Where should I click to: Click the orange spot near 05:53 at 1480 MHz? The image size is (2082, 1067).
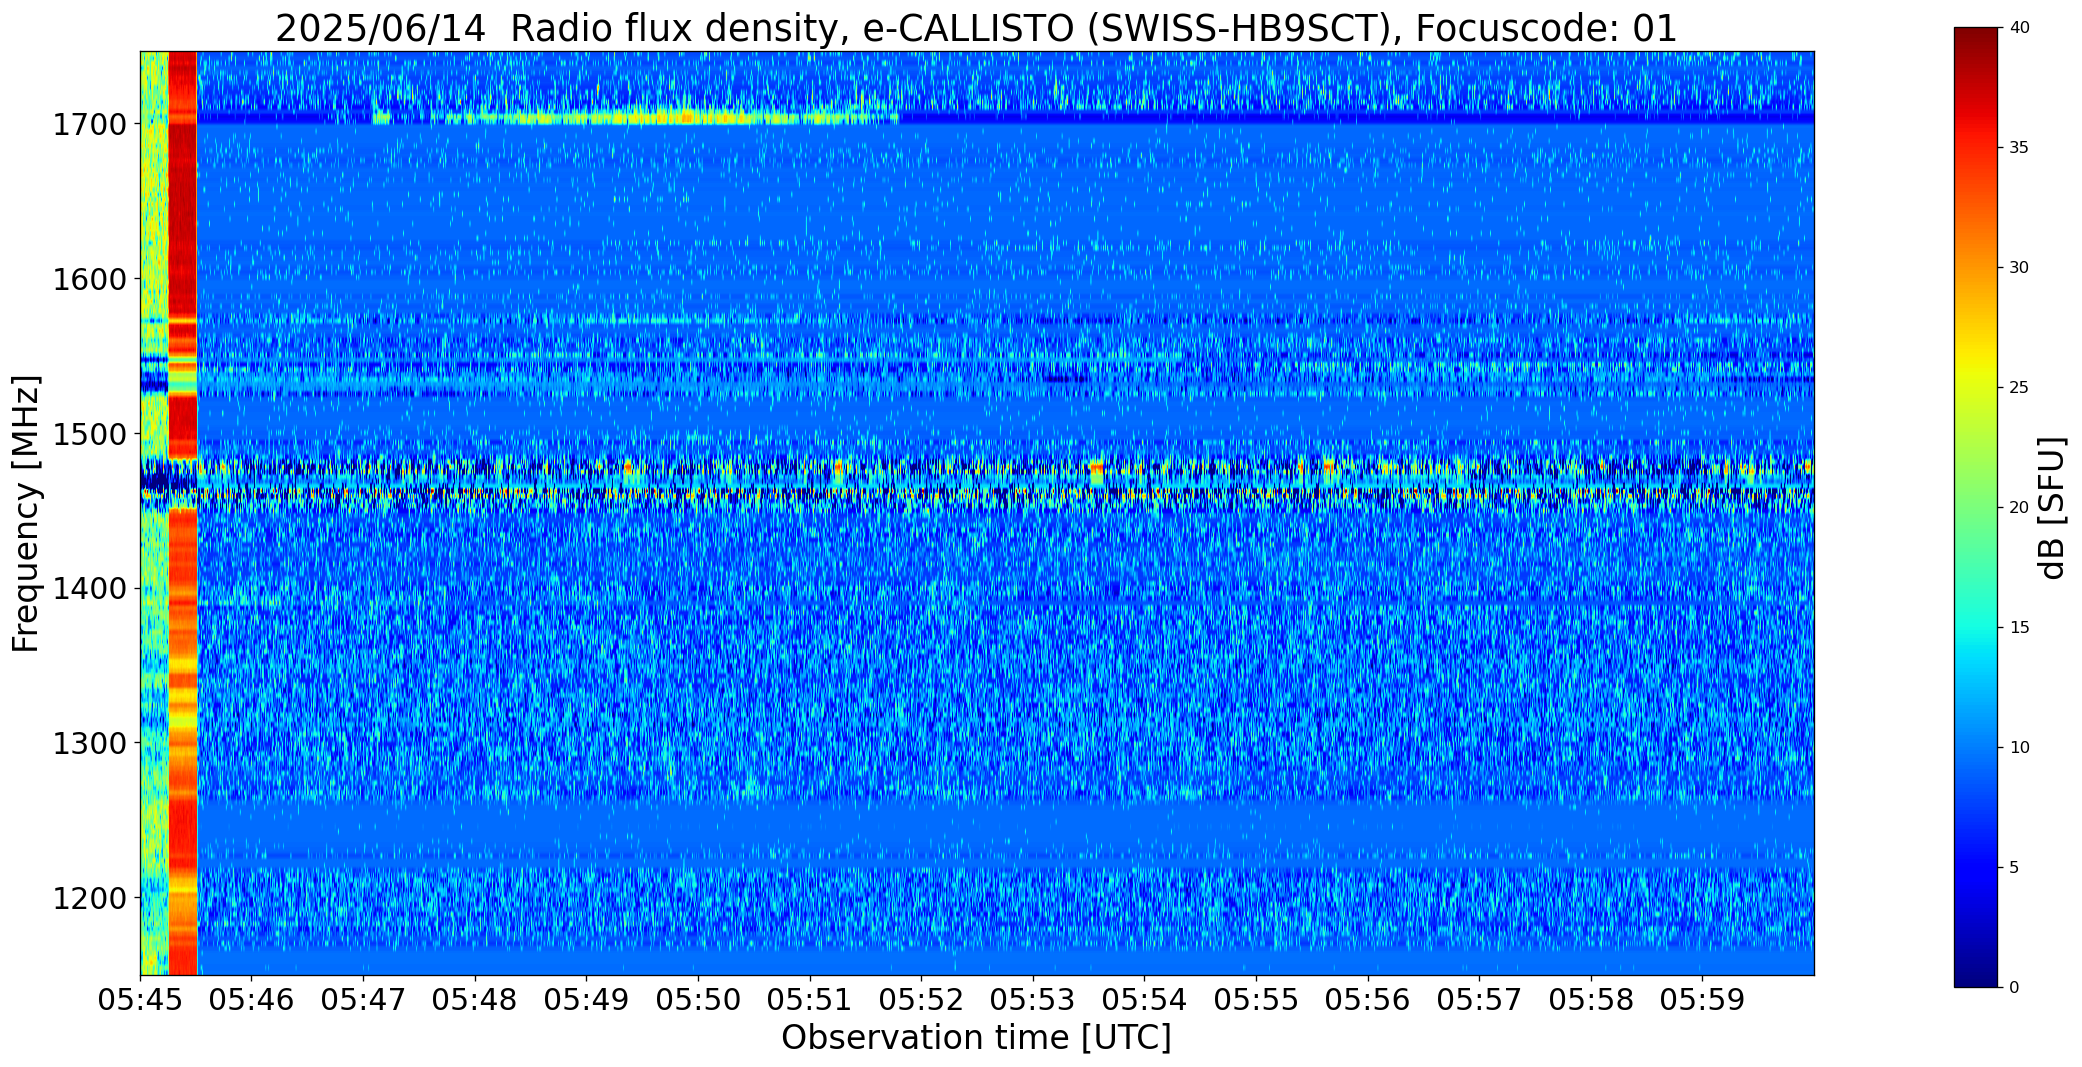[x=1096, y=467]
